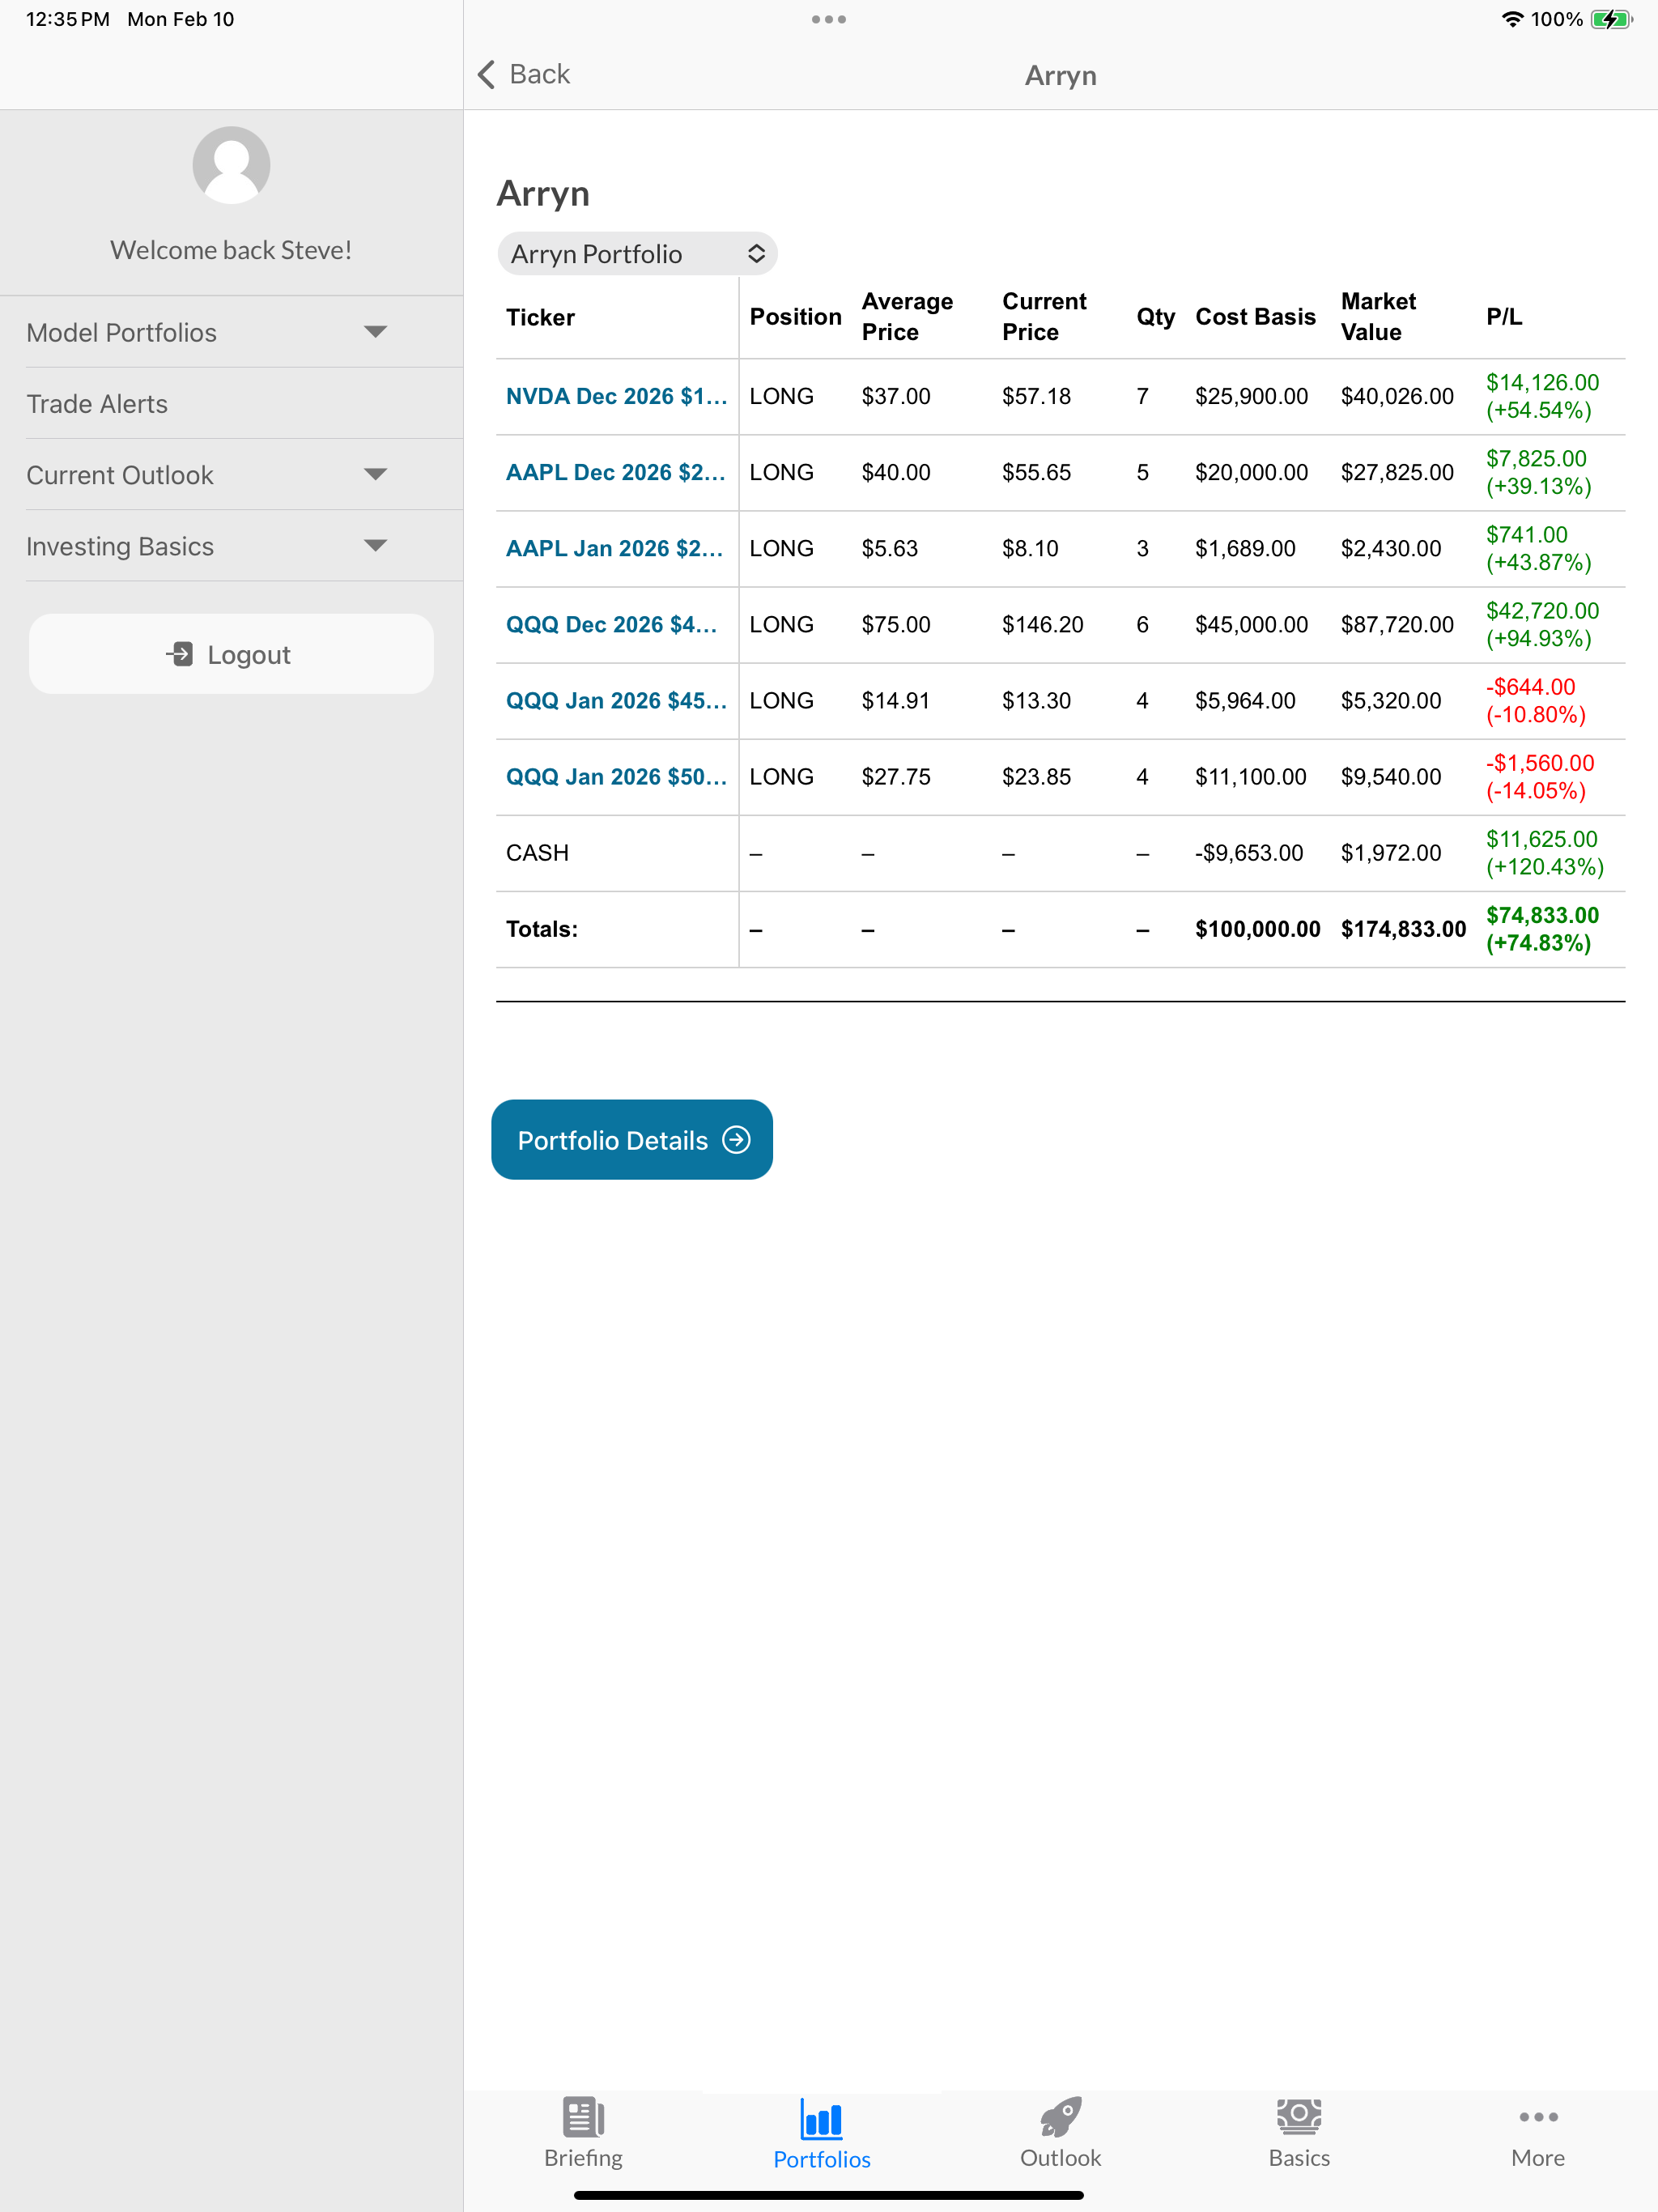Select the -$1,560.00 loss value
Viewport: 1658px width, 2212px height.
pos(1540,763)
